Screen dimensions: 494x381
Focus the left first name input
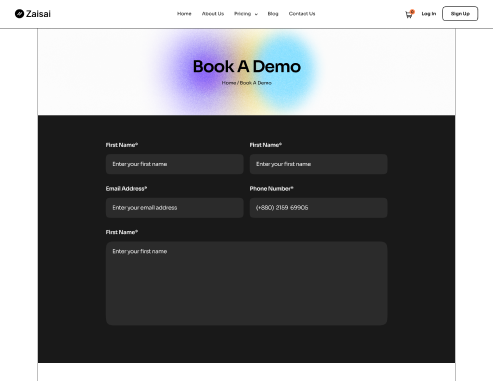pos(174,164)
